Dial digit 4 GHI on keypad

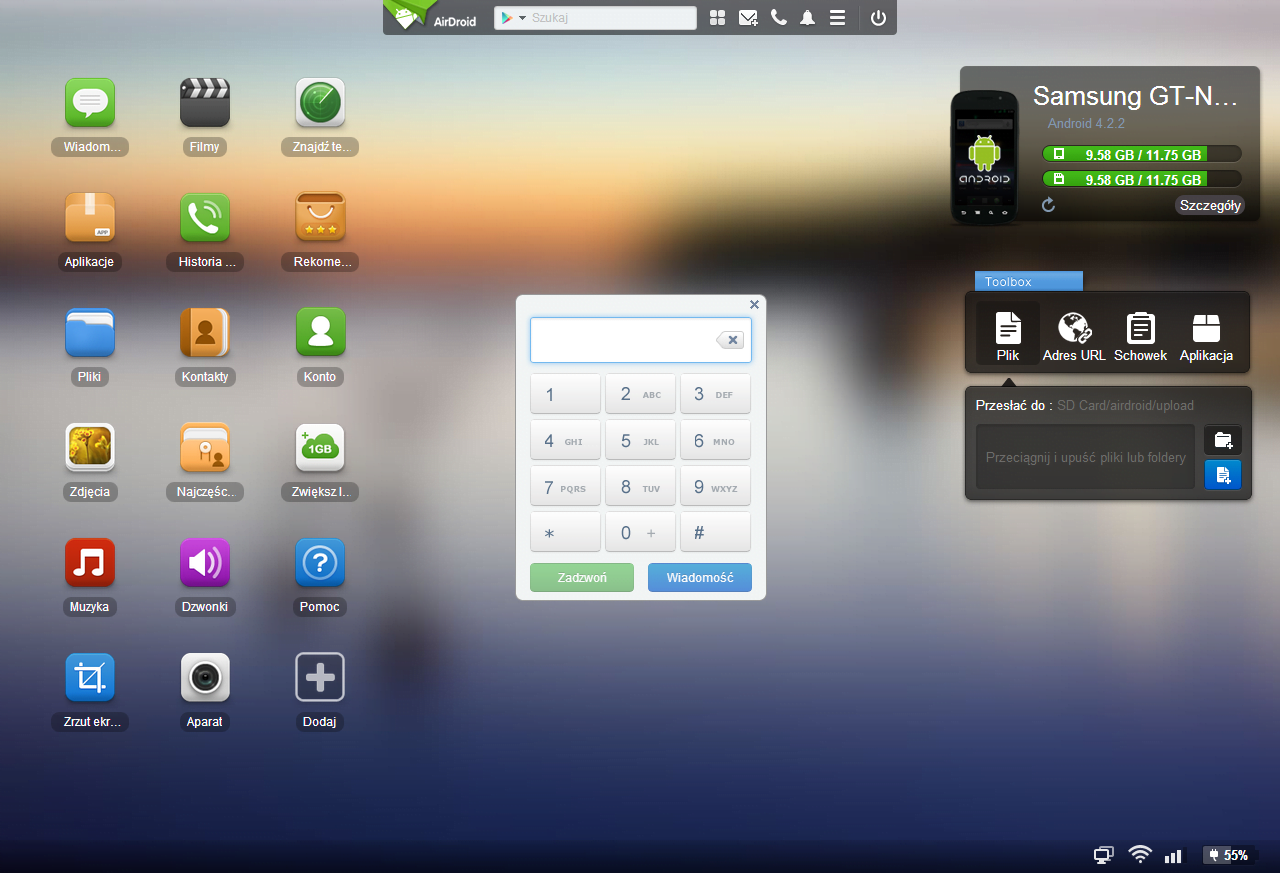tap(565, 440)
